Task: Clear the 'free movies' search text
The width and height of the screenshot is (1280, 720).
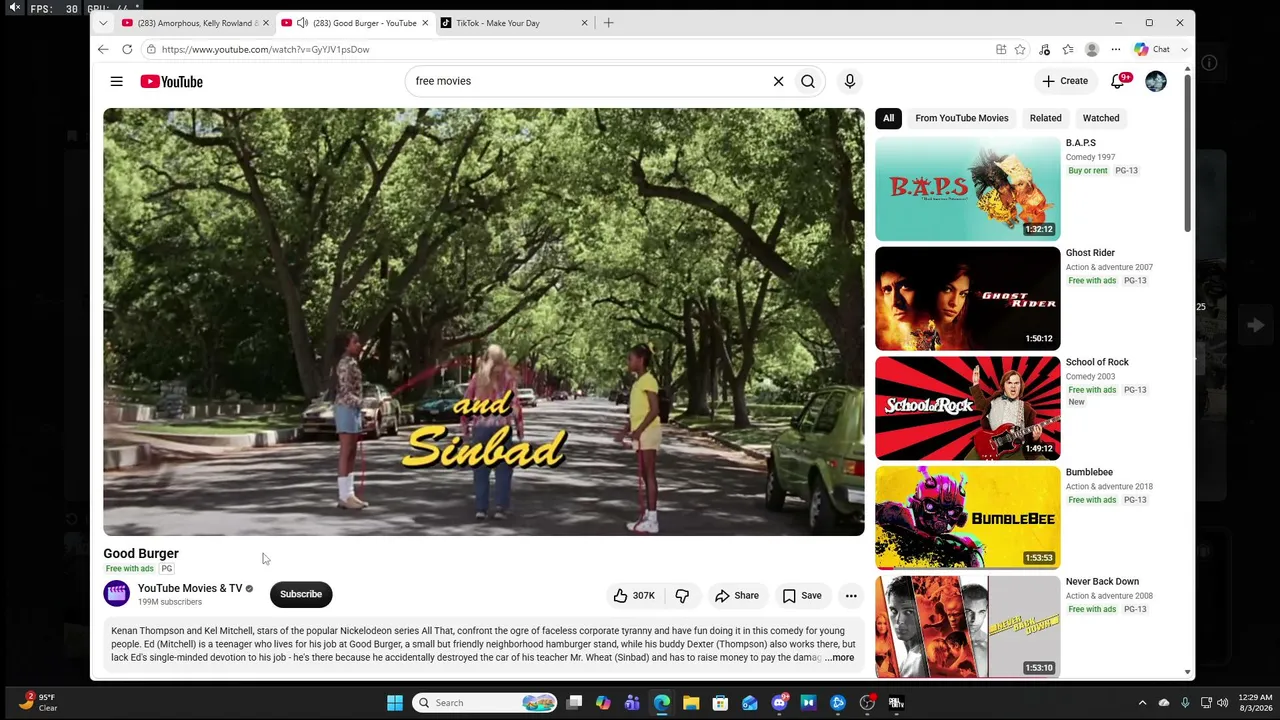Action: point(778,82)
